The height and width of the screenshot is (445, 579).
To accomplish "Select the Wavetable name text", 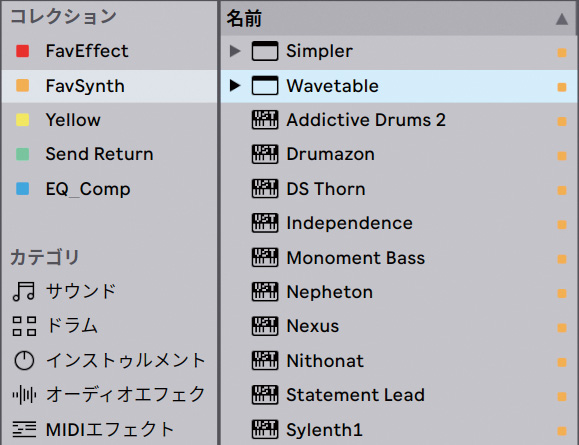I will (x=332, y=86).
